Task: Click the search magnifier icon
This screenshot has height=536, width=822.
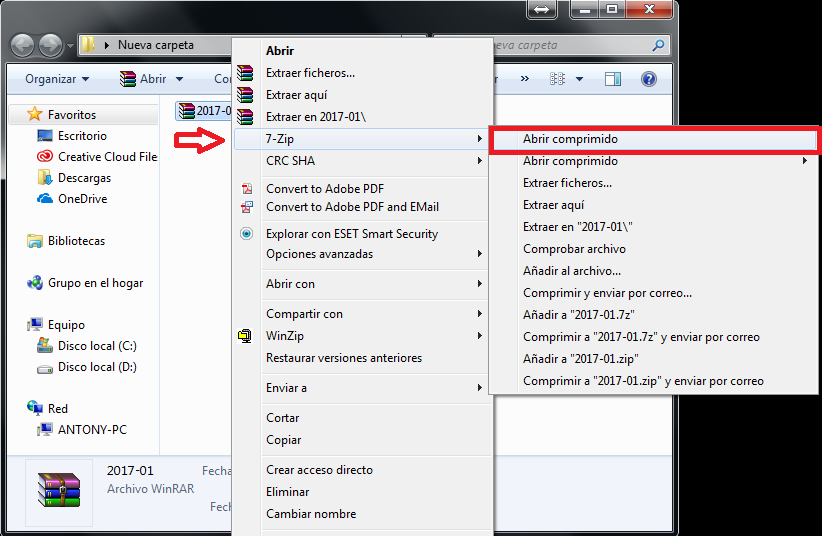Action: (x=658, y=45)
